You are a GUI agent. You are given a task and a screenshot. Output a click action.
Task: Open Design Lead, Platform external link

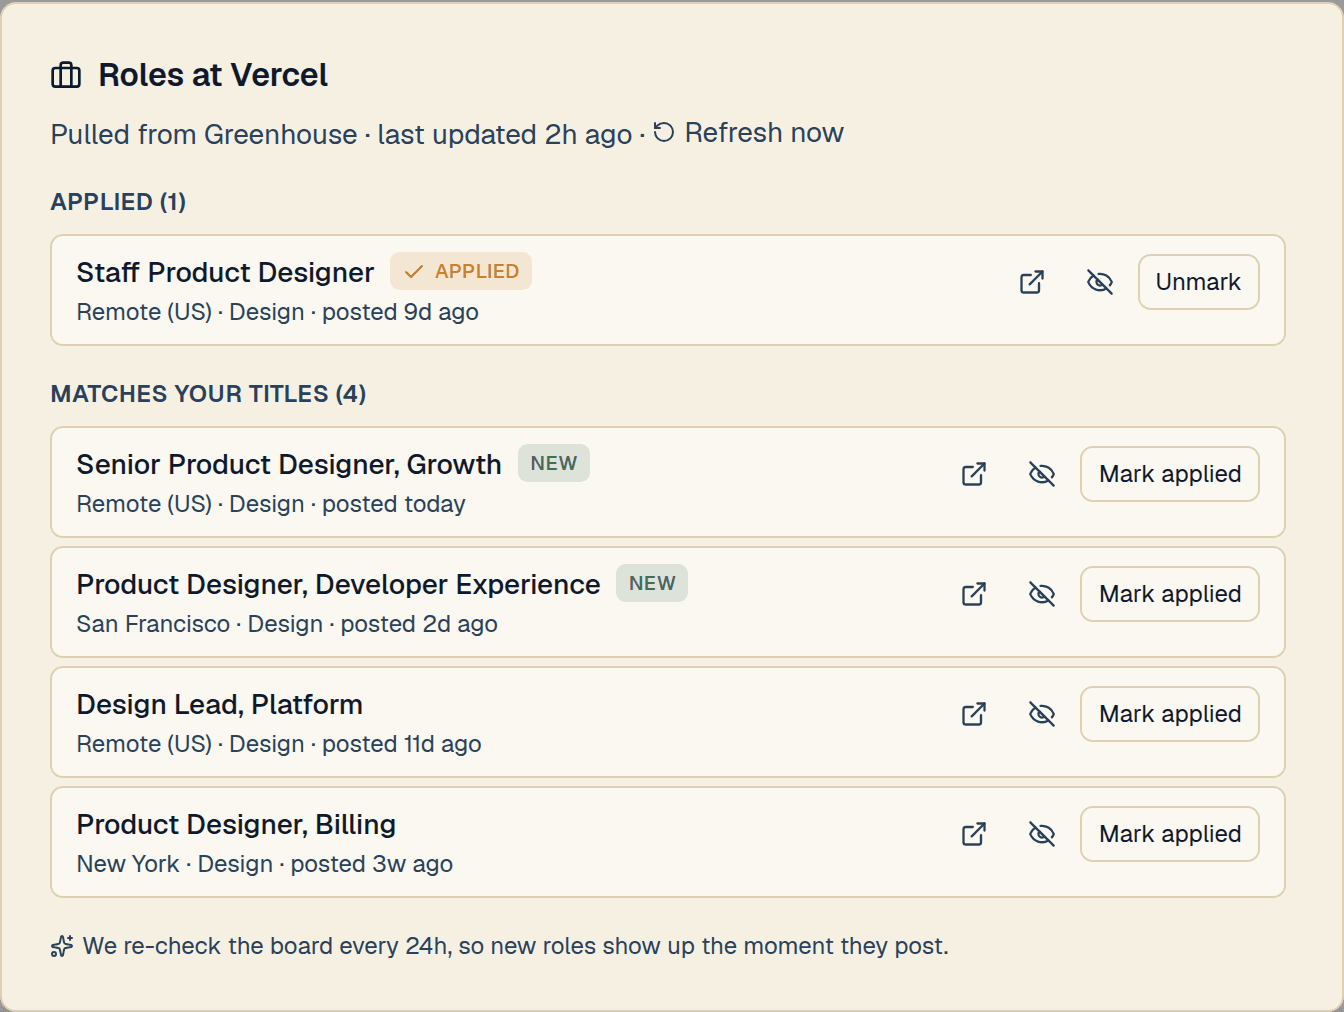974,714
